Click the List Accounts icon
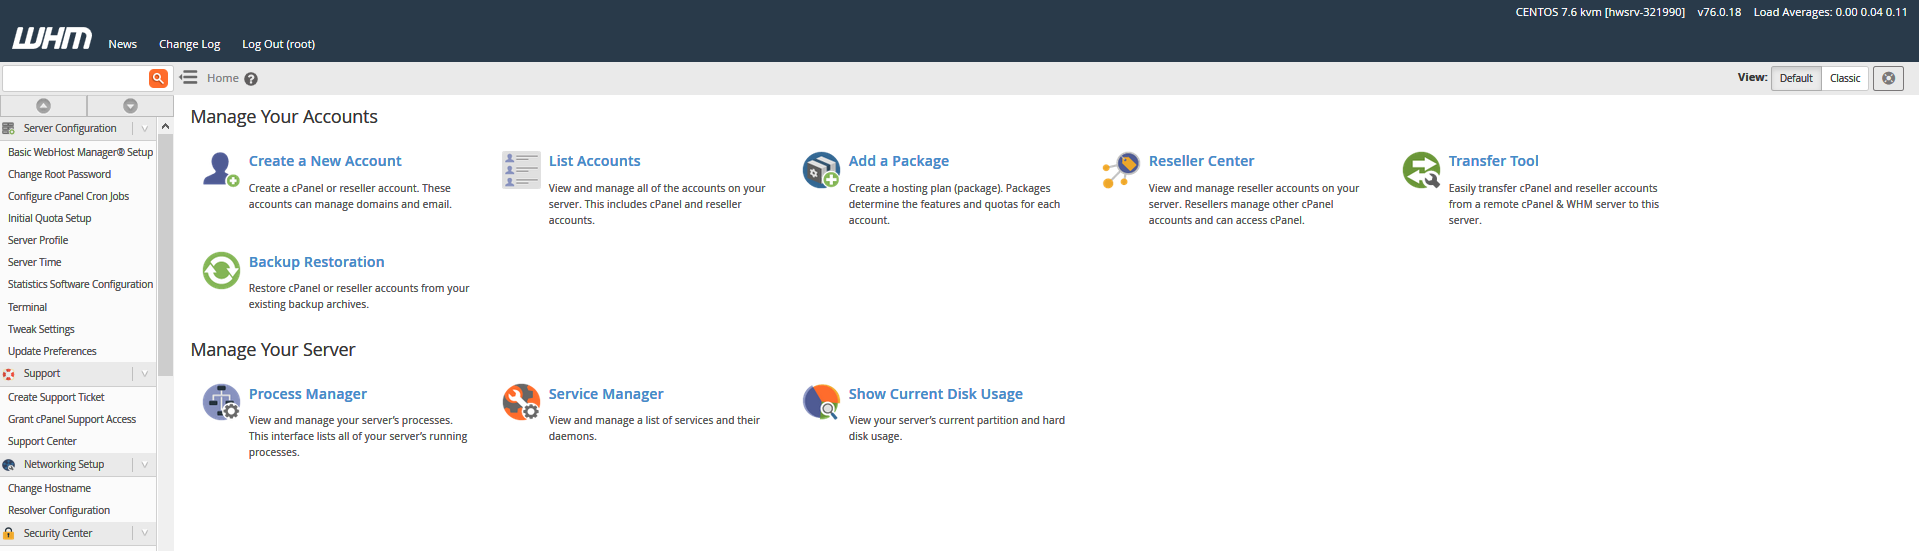Screen dimensions: 1919x551 (x=521, y=169)
